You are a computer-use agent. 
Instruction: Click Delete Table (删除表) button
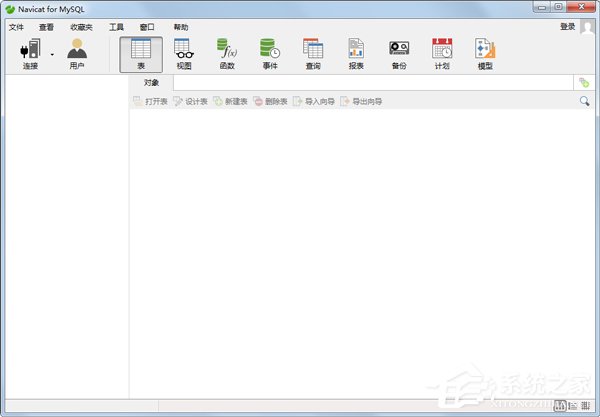click(270, 101)
